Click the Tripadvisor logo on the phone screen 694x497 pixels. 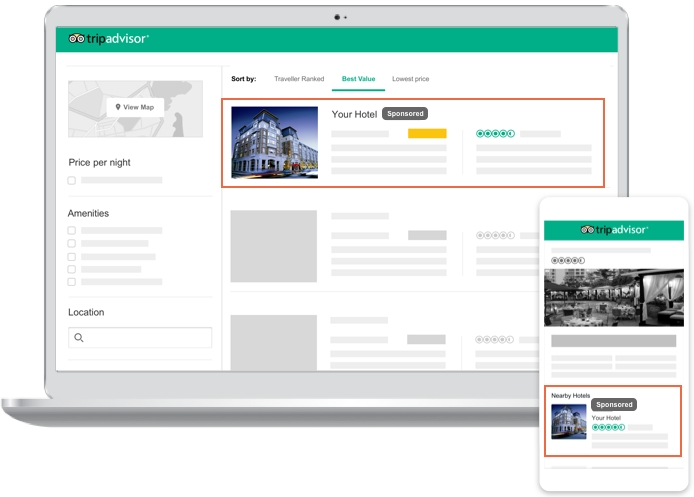tap(614, 230)
